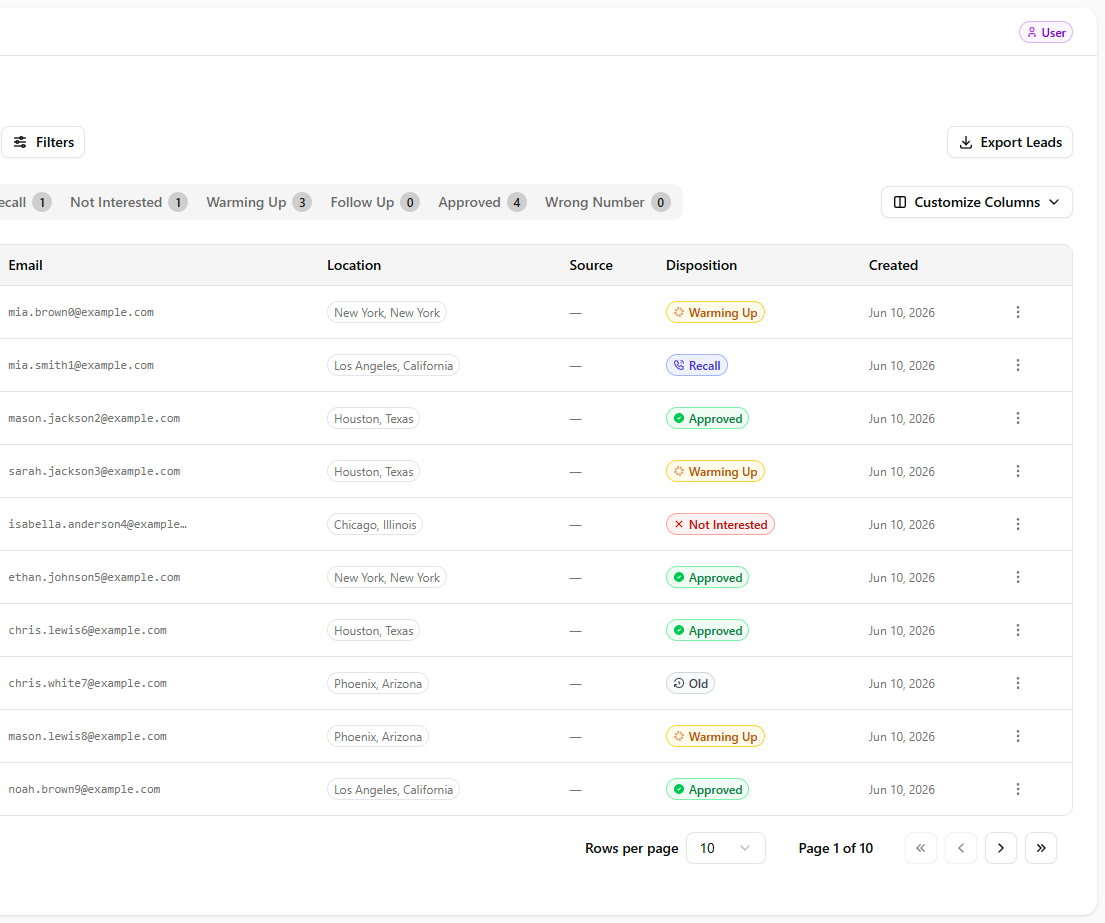Switch to the partially visible Recall tab
The width and height of the screenshot is (1105, 923).
coord(27,202)
